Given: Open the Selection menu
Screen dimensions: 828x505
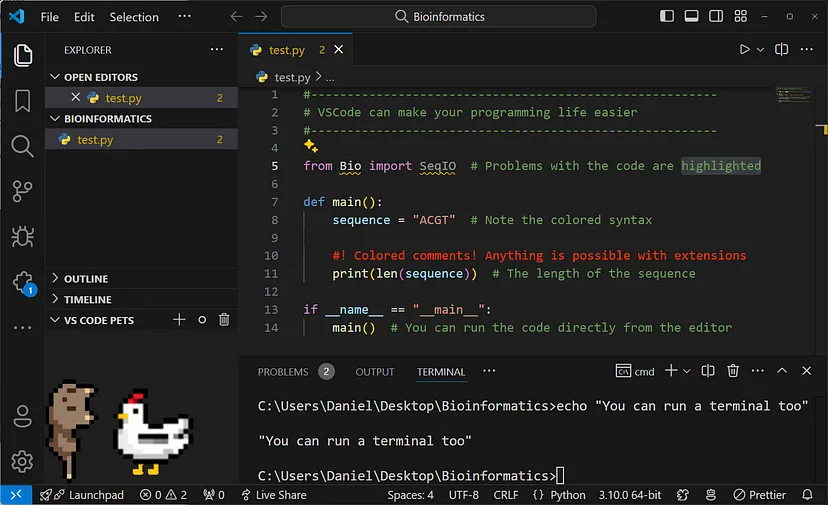Looking at the screenshot, I should tap(134, 17).
